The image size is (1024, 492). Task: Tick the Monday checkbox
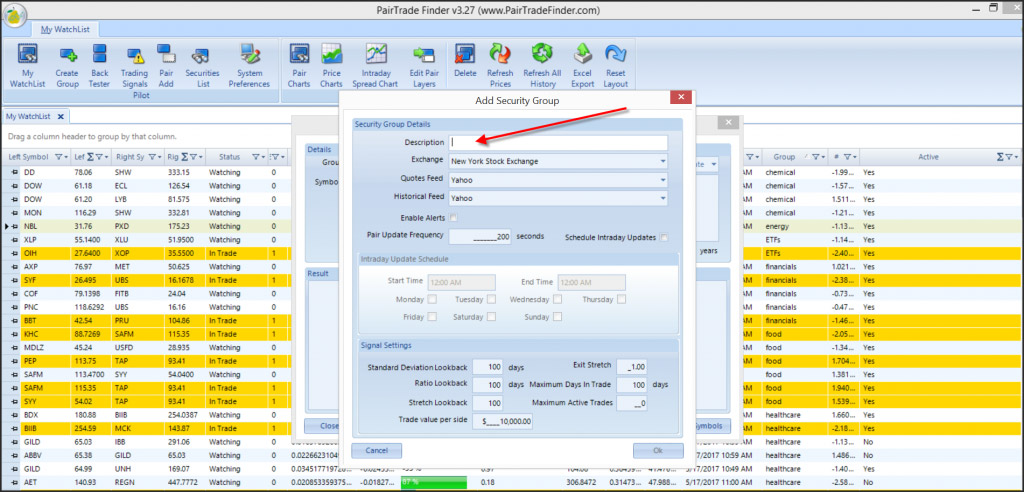tap(432, 299)
